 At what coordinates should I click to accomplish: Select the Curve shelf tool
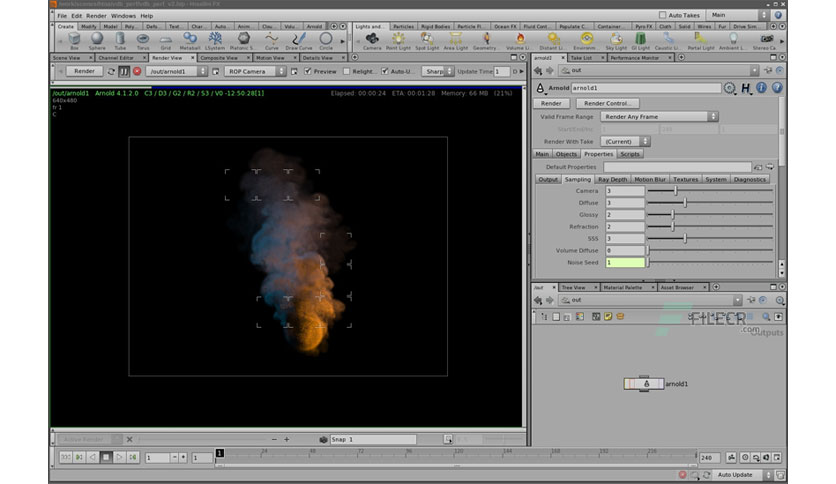[x=272, y=41]
